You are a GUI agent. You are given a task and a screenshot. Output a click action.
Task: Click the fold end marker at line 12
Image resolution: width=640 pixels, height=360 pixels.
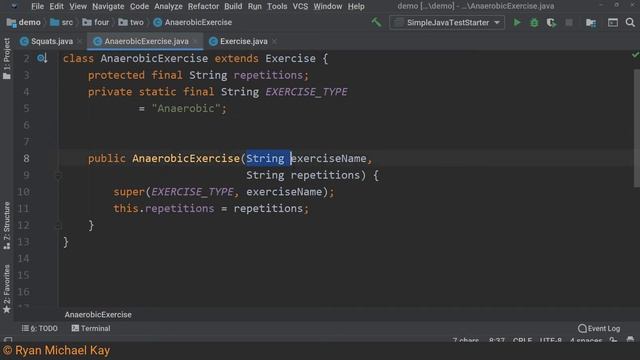(58, 225)
